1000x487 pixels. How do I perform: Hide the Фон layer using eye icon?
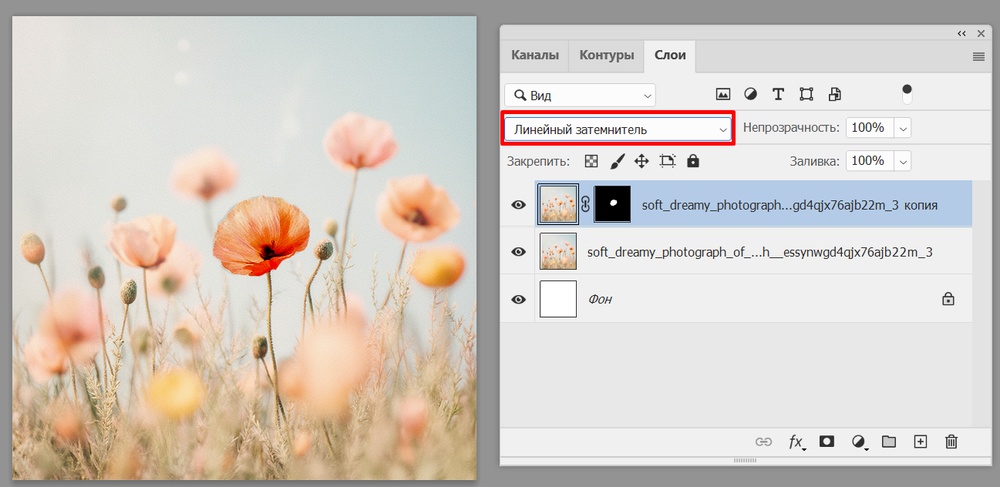(518, 299)
